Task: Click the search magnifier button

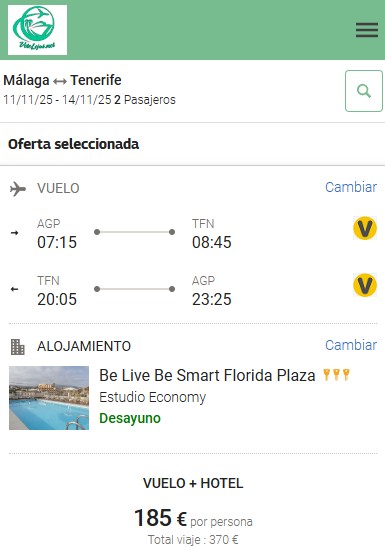Action: point(364,91)
